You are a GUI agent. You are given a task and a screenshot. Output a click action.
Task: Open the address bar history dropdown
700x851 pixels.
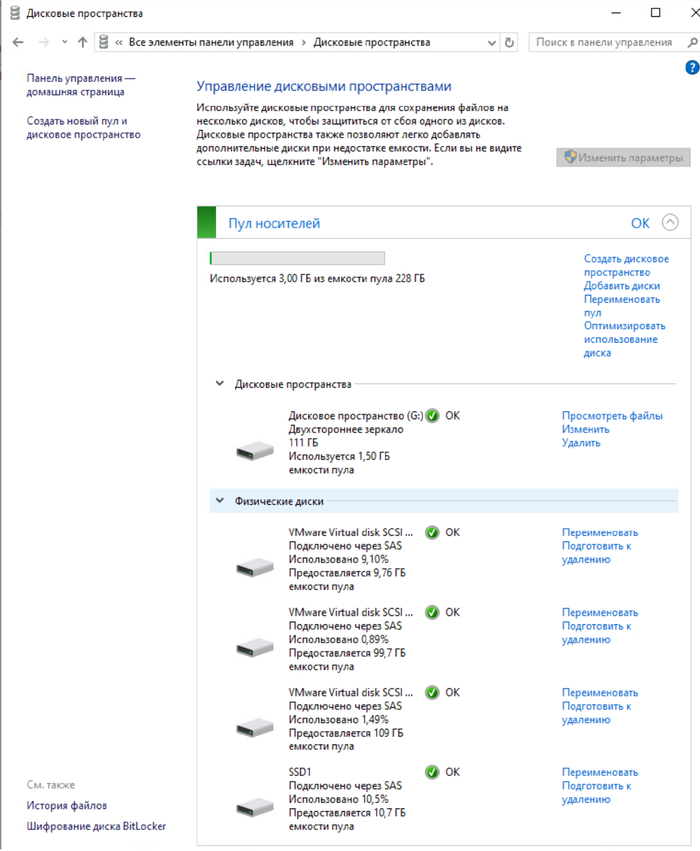(491, 43)
